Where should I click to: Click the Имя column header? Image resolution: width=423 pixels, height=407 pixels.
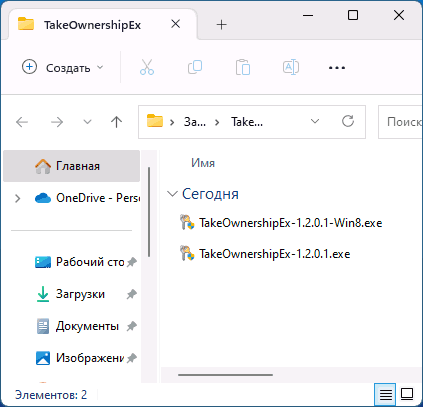203,163
